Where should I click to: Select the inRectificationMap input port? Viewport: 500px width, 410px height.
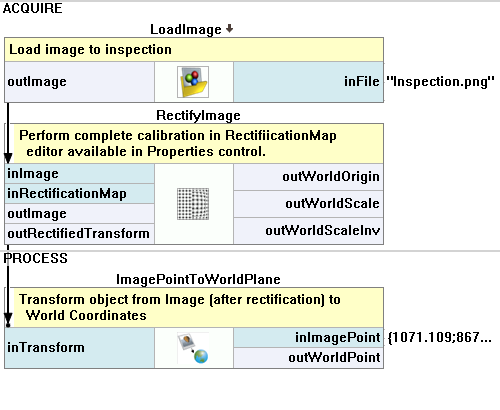coord(79,194)
